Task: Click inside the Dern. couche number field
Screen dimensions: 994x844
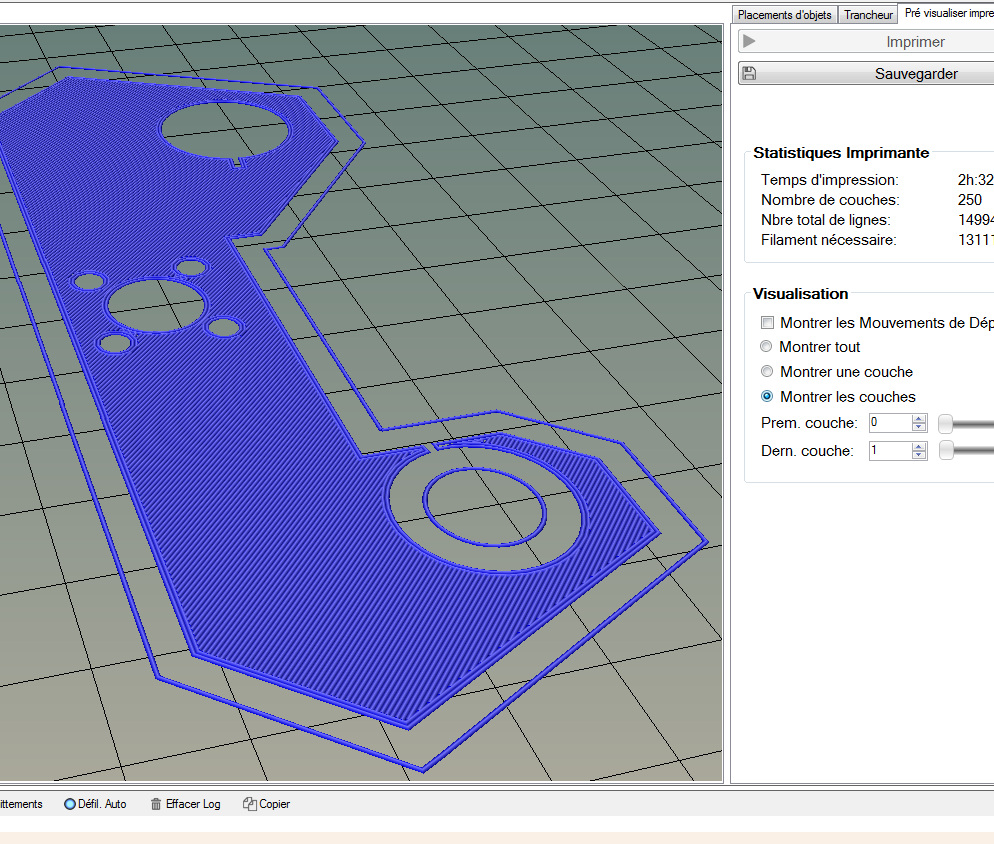Action: pyautogui.click(x=889, y=451)
